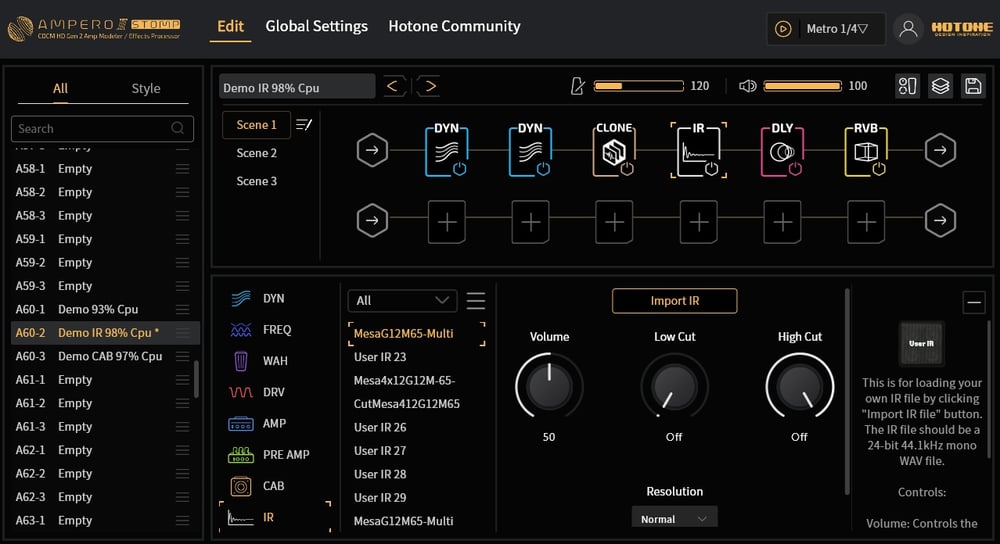Screen dimensions: 1000x544
Task: Select Scene 3
Action: coord(256,181)
